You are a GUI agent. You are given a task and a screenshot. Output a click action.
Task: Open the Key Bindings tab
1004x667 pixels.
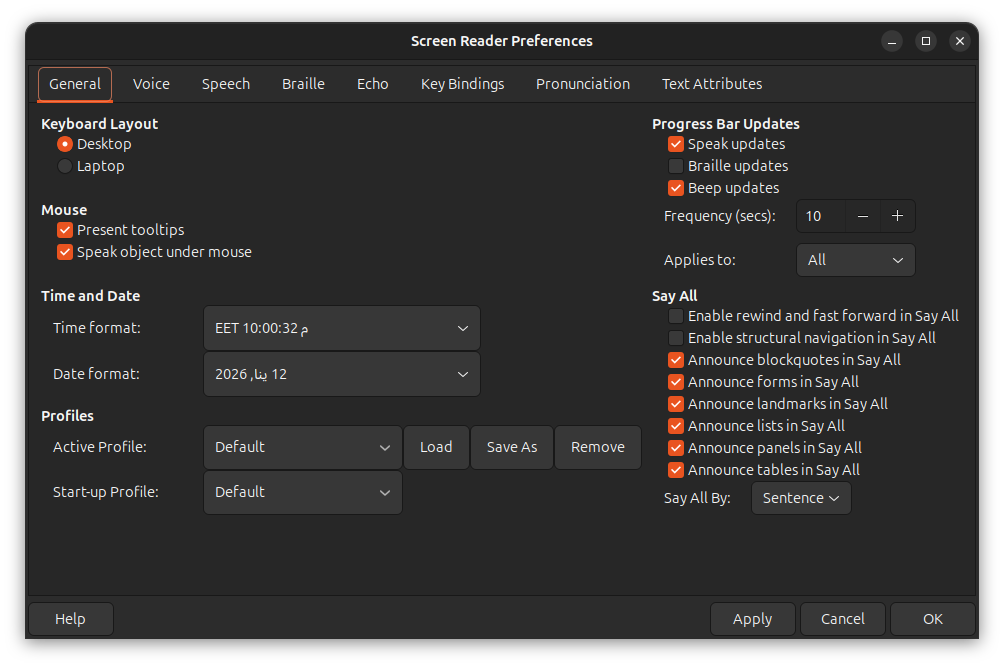[462, 84]
